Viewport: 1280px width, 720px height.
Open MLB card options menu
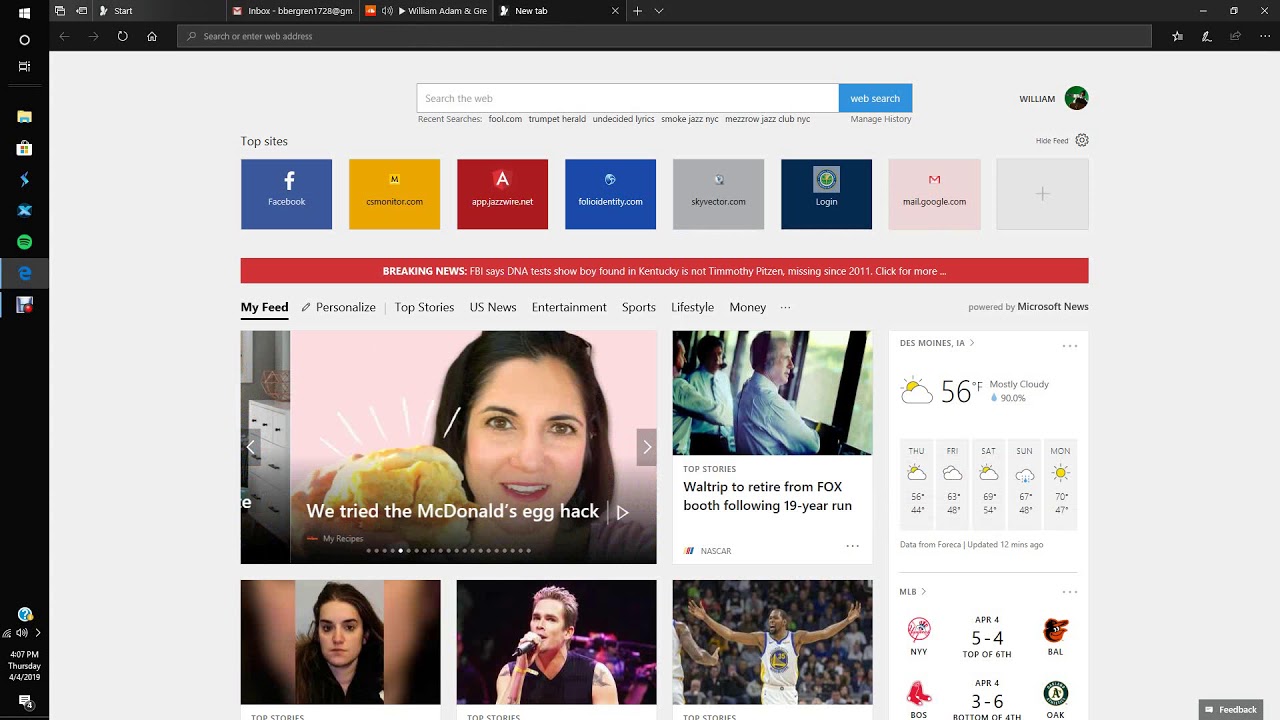coord(1069,592)
